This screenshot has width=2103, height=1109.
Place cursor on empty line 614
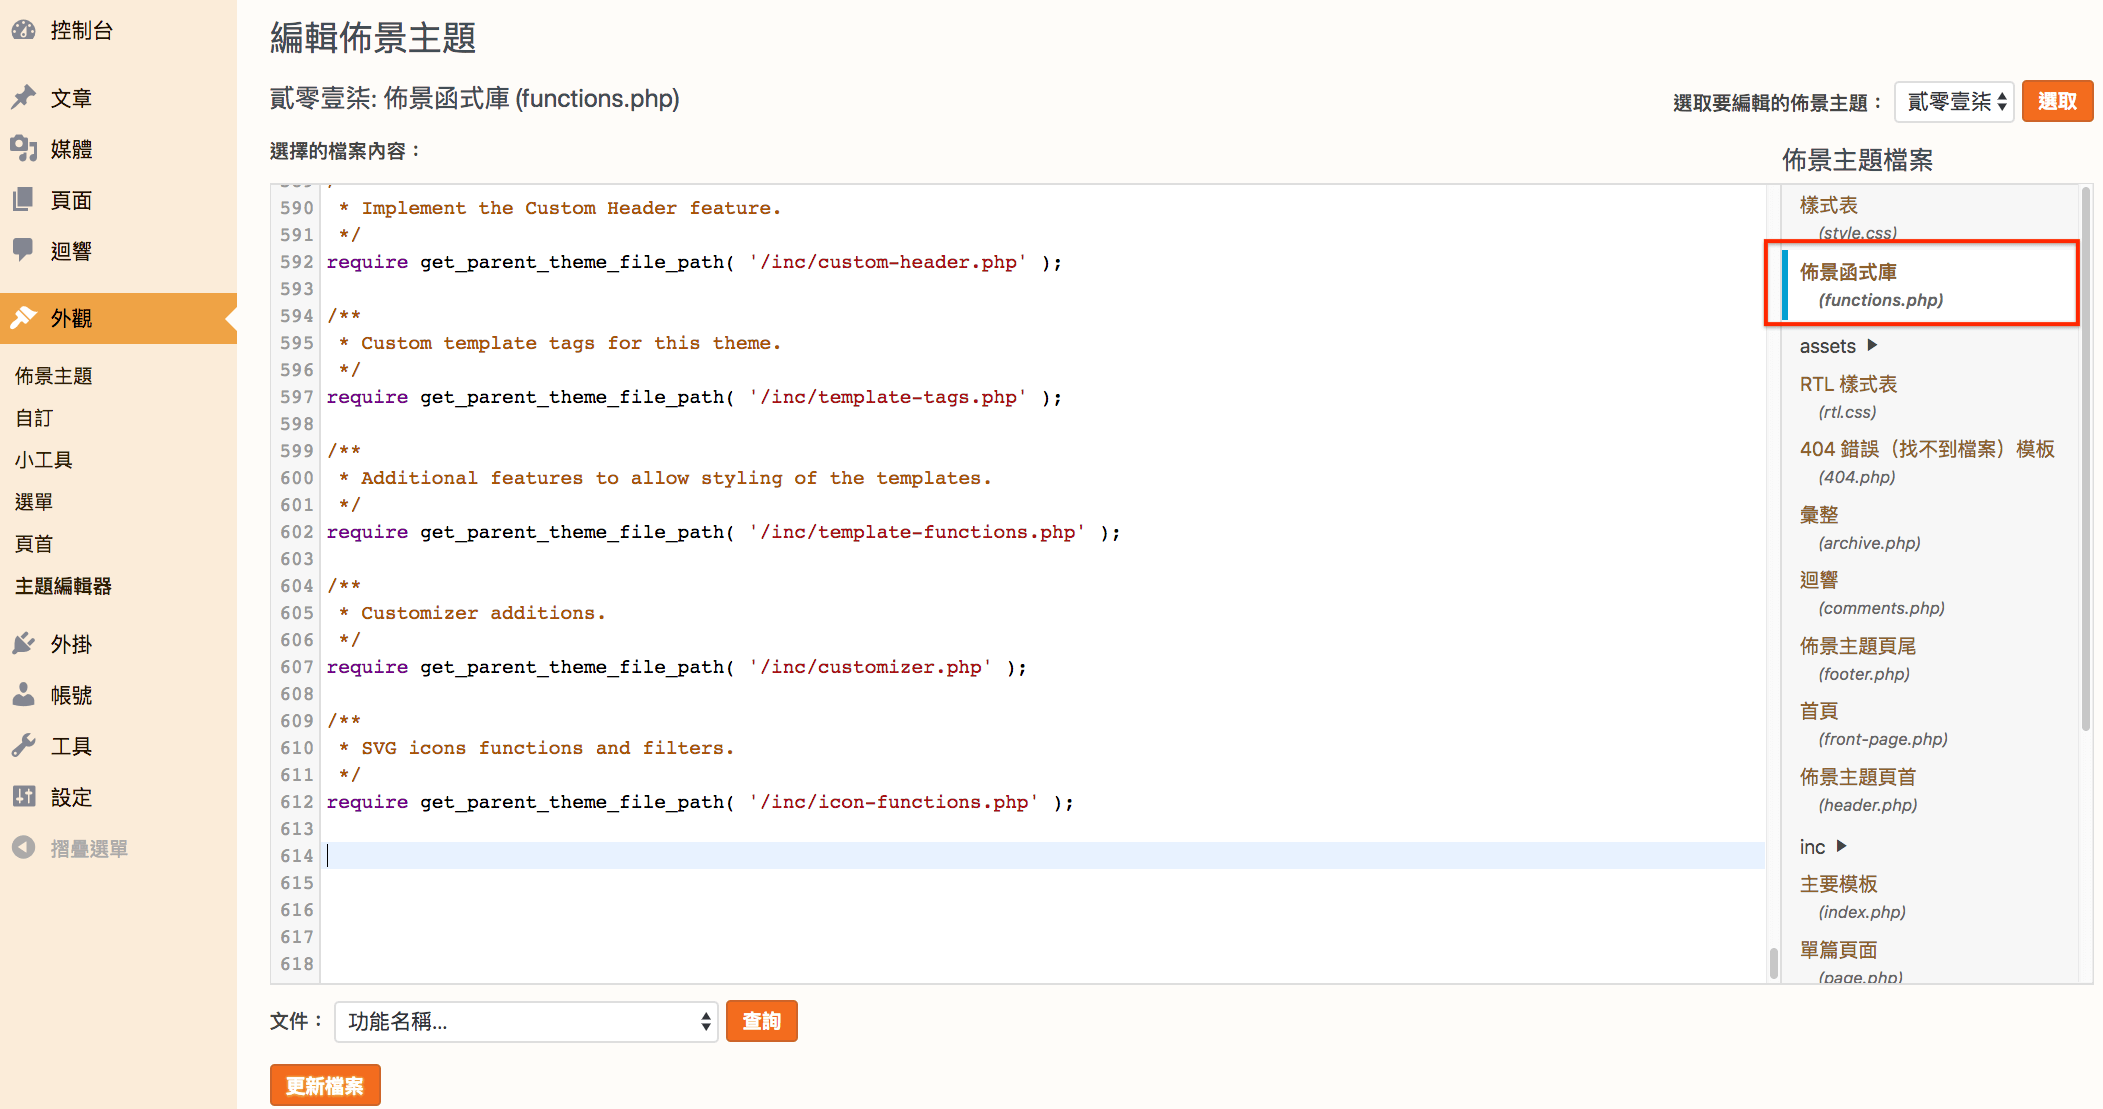tap(1045, 855)
